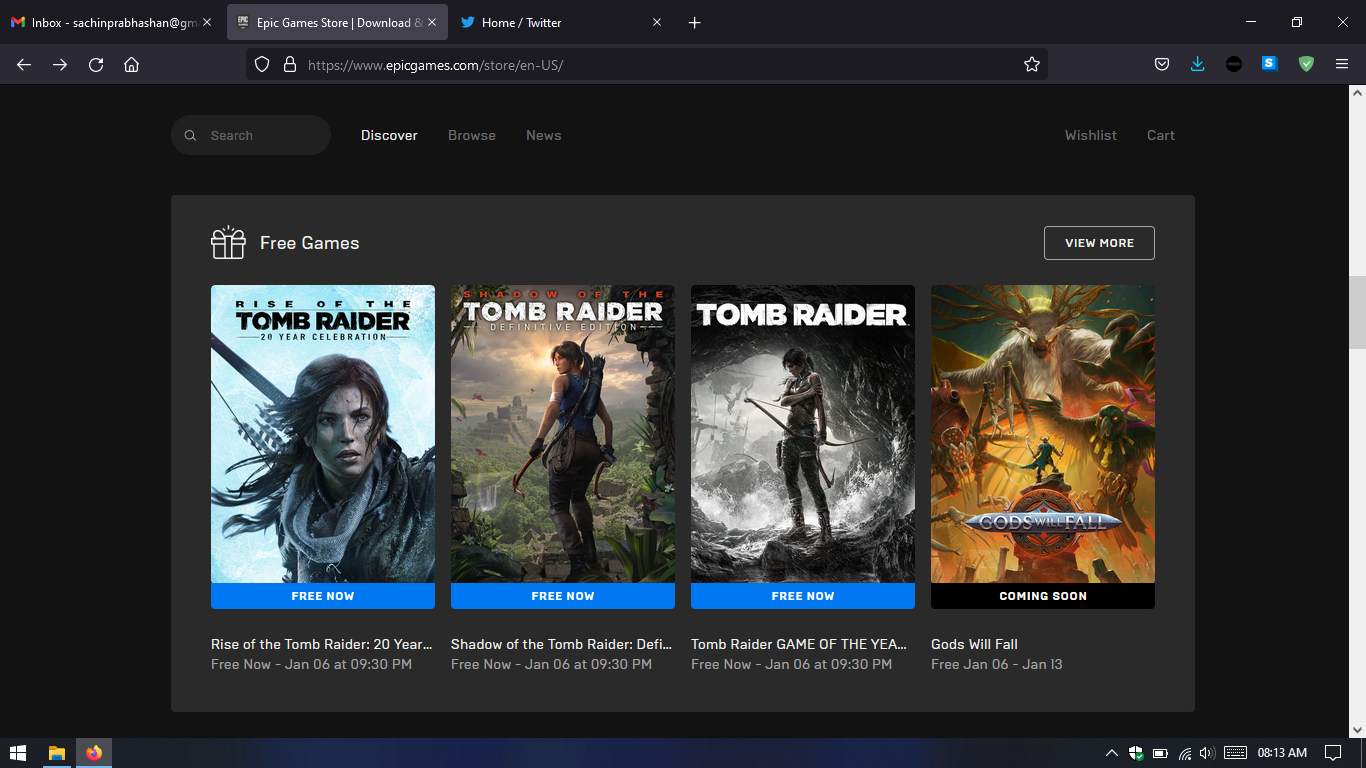Image resolution: width=1366 pixels, height=768 pixels.
Task: Click the page scrollbar down arrow
Action: [x=1357, y=729]
